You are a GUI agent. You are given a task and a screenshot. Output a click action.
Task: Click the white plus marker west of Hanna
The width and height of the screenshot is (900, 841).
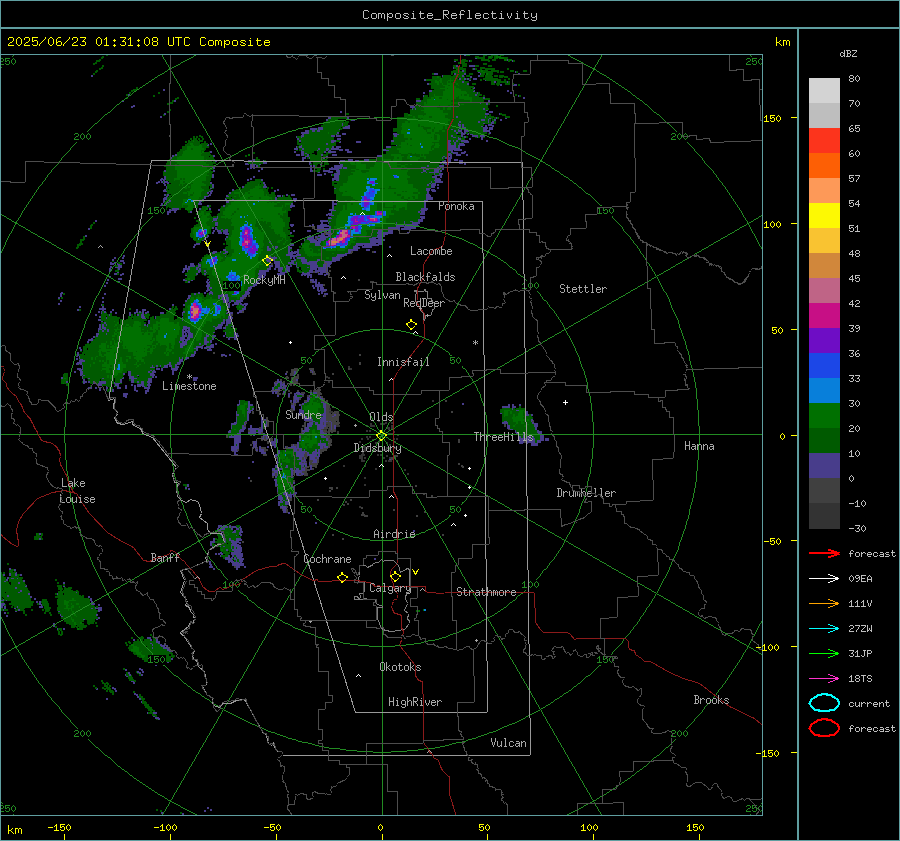pos(565,402)
